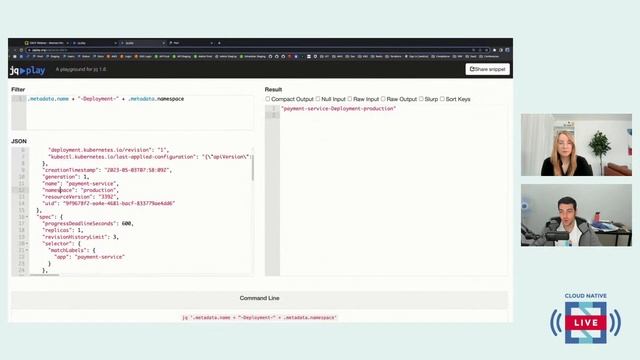Open a new browser tab with plus button
The height and width of the screenshot is (360, 640).
(x=219, y=42)
